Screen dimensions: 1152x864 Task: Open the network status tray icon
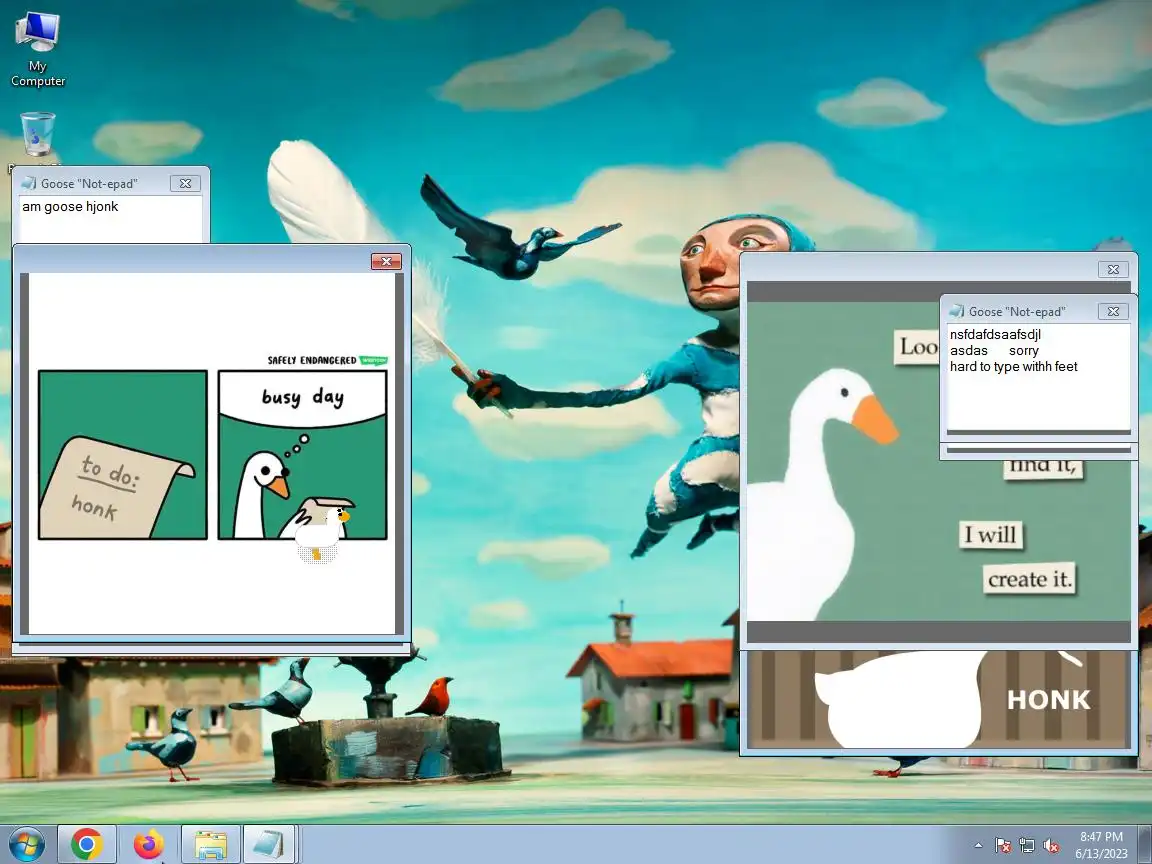[x=1026, y=846]
